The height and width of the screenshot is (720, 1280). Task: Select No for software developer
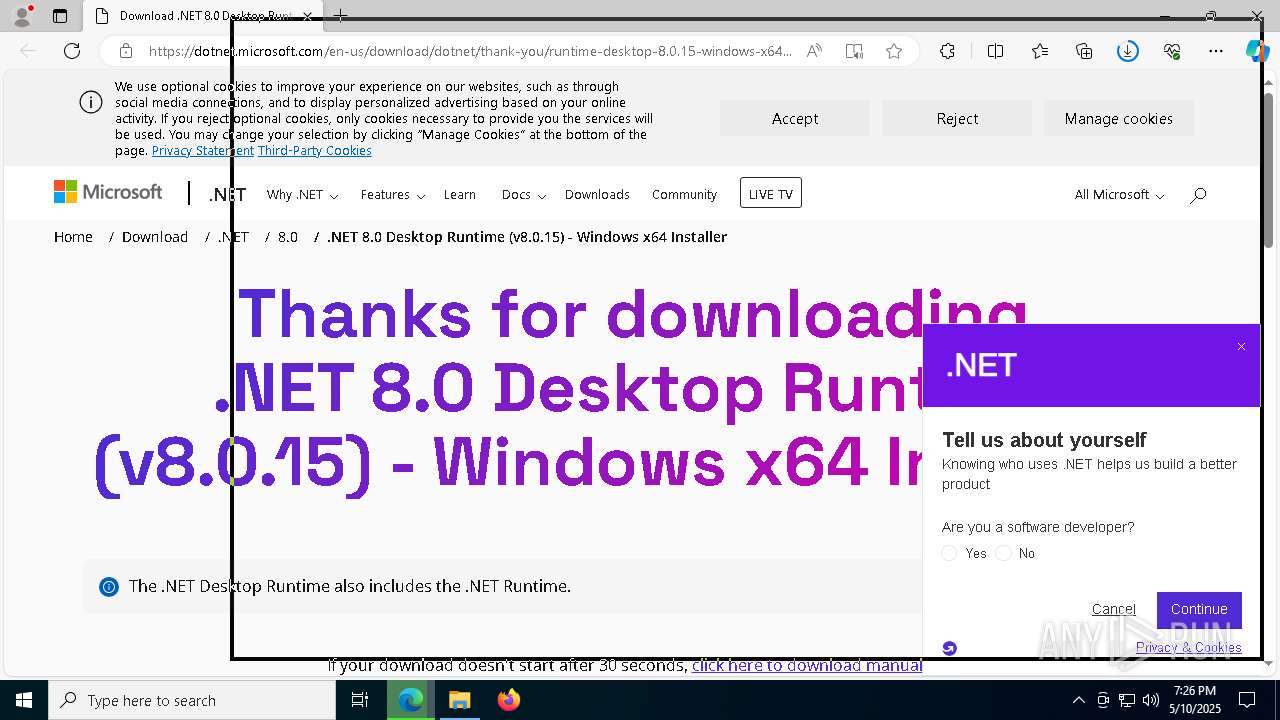(1004, 553)
